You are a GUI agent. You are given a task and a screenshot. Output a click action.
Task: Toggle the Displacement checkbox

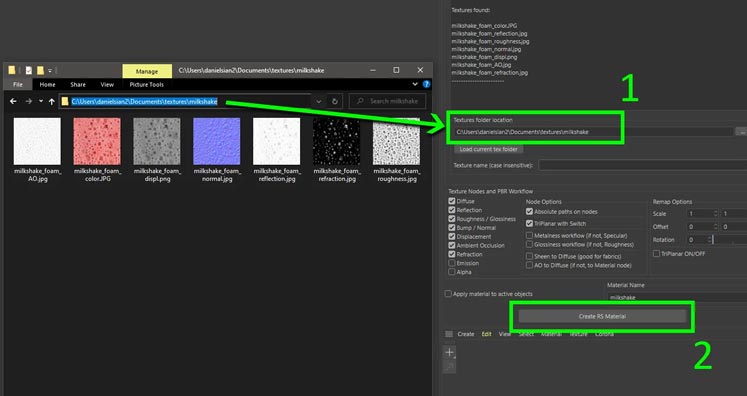pyautogui.click(x=452, y=236)
